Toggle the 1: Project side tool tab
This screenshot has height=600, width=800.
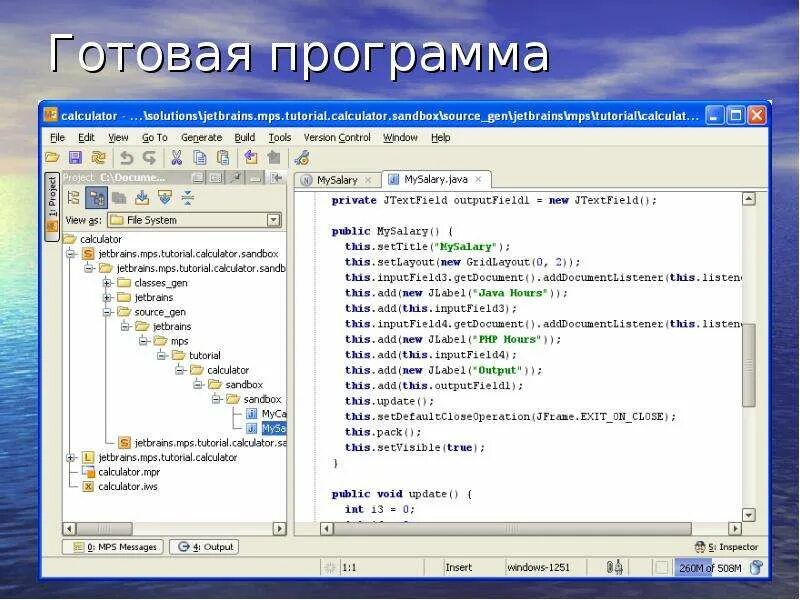pyautogui.click(x=52, y=207)
